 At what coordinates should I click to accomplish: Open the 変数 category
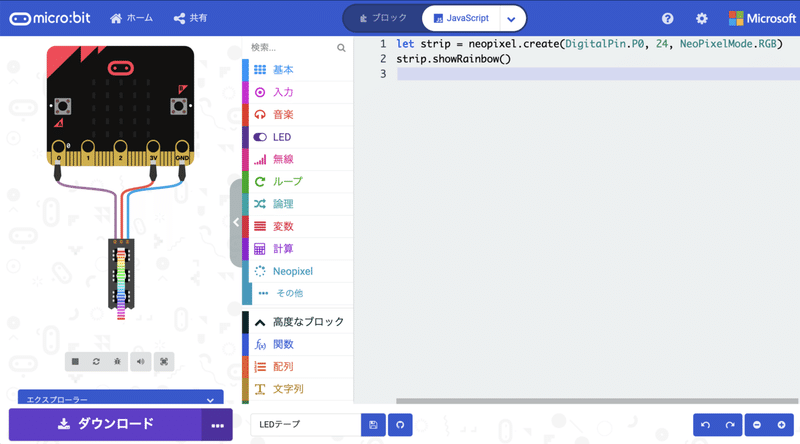click(298, 227)
